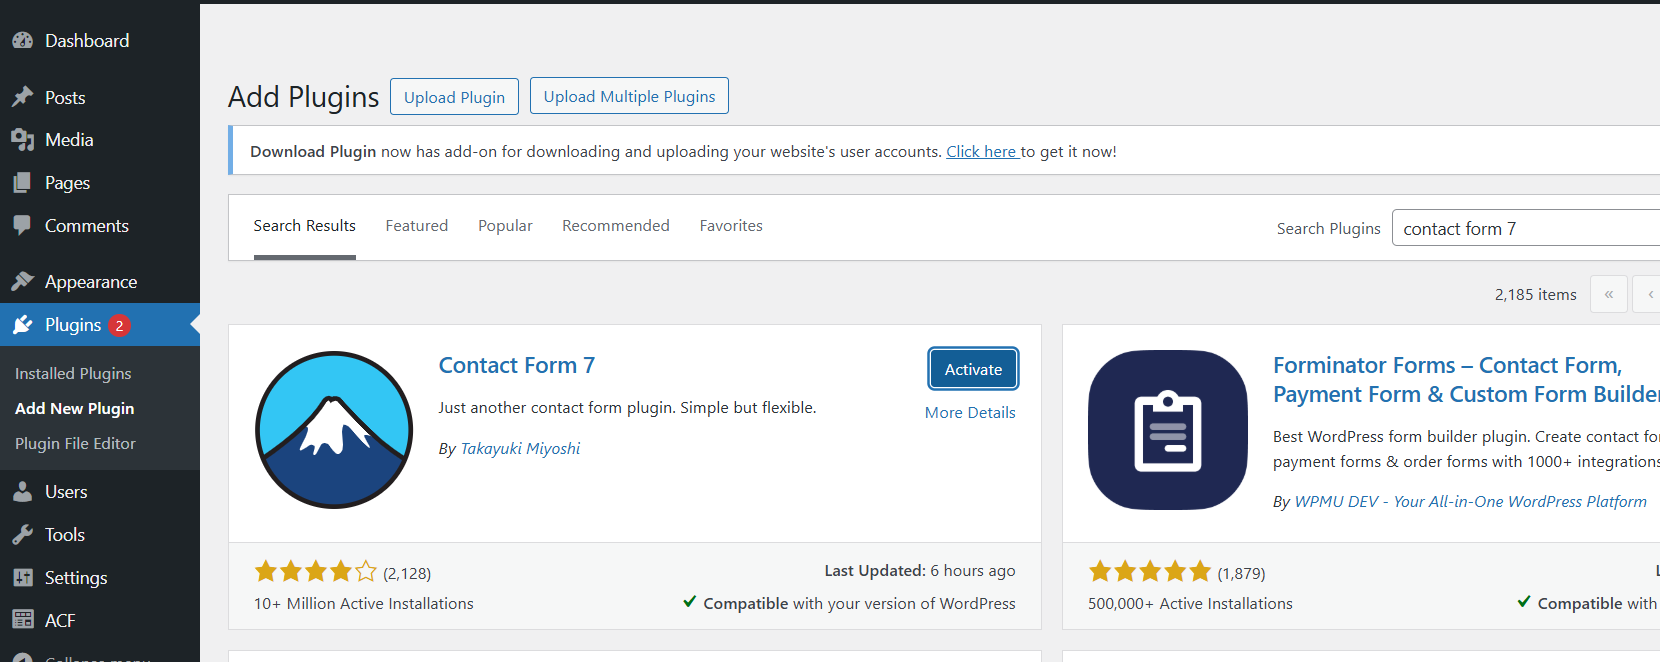Click the Users person icon

(23, 492)
